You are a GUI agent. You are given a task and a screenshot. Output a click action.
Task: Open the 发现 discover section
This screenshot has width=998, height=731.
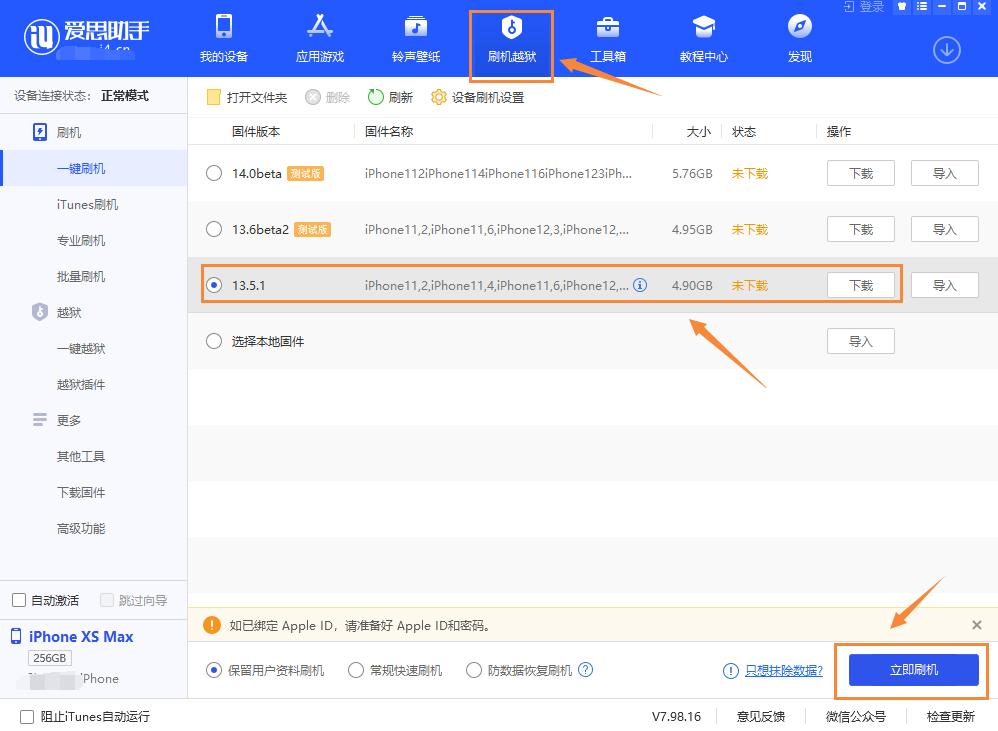pyautogui.click(x=799, y=38)
